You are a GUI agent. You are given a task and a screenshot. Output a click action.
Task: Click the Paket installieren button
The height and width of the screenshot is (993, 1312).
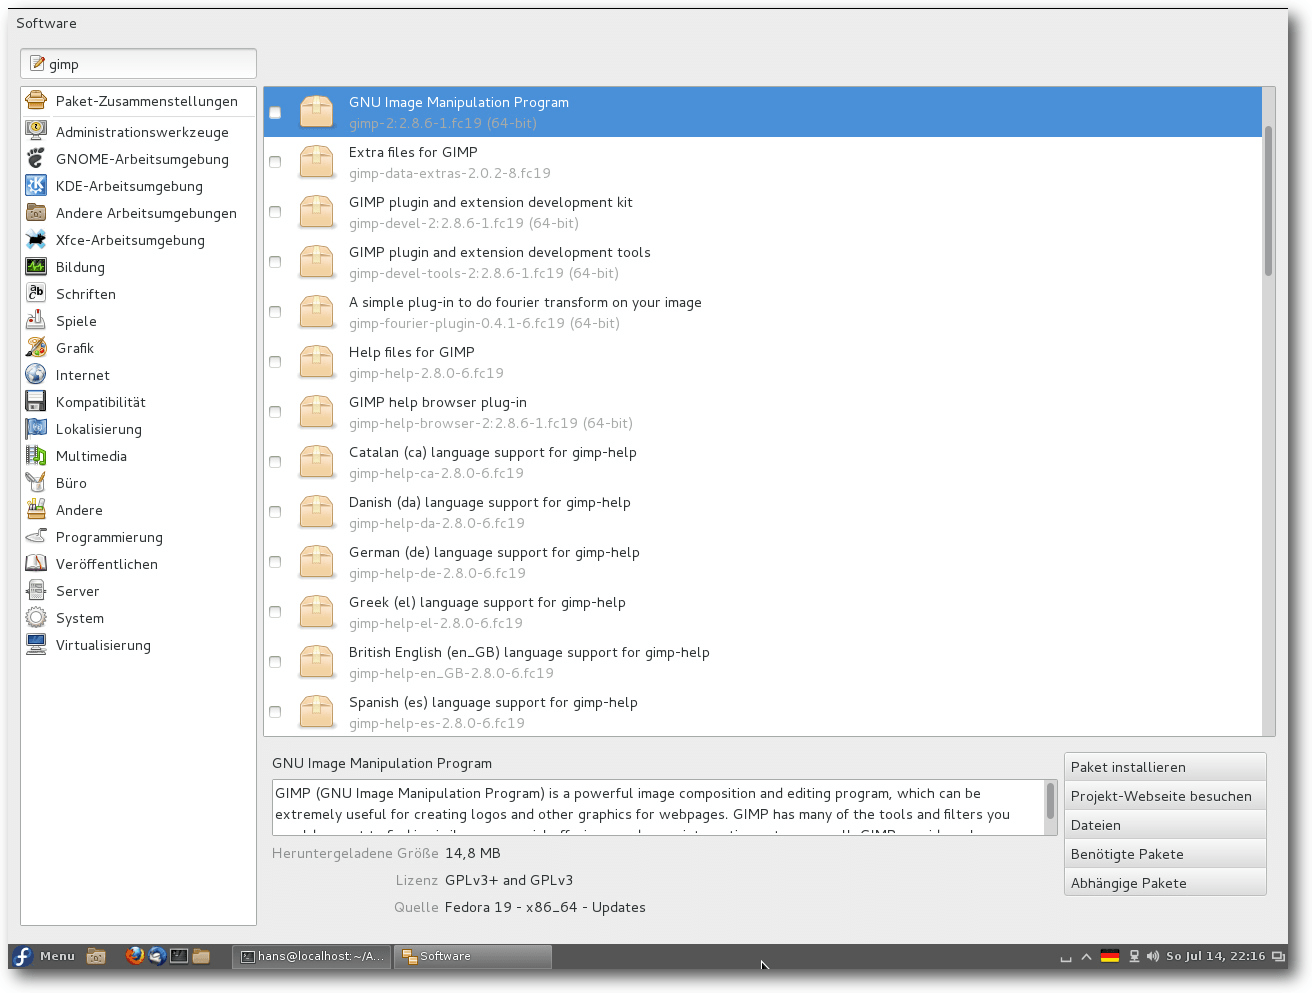pos(1165,767)
